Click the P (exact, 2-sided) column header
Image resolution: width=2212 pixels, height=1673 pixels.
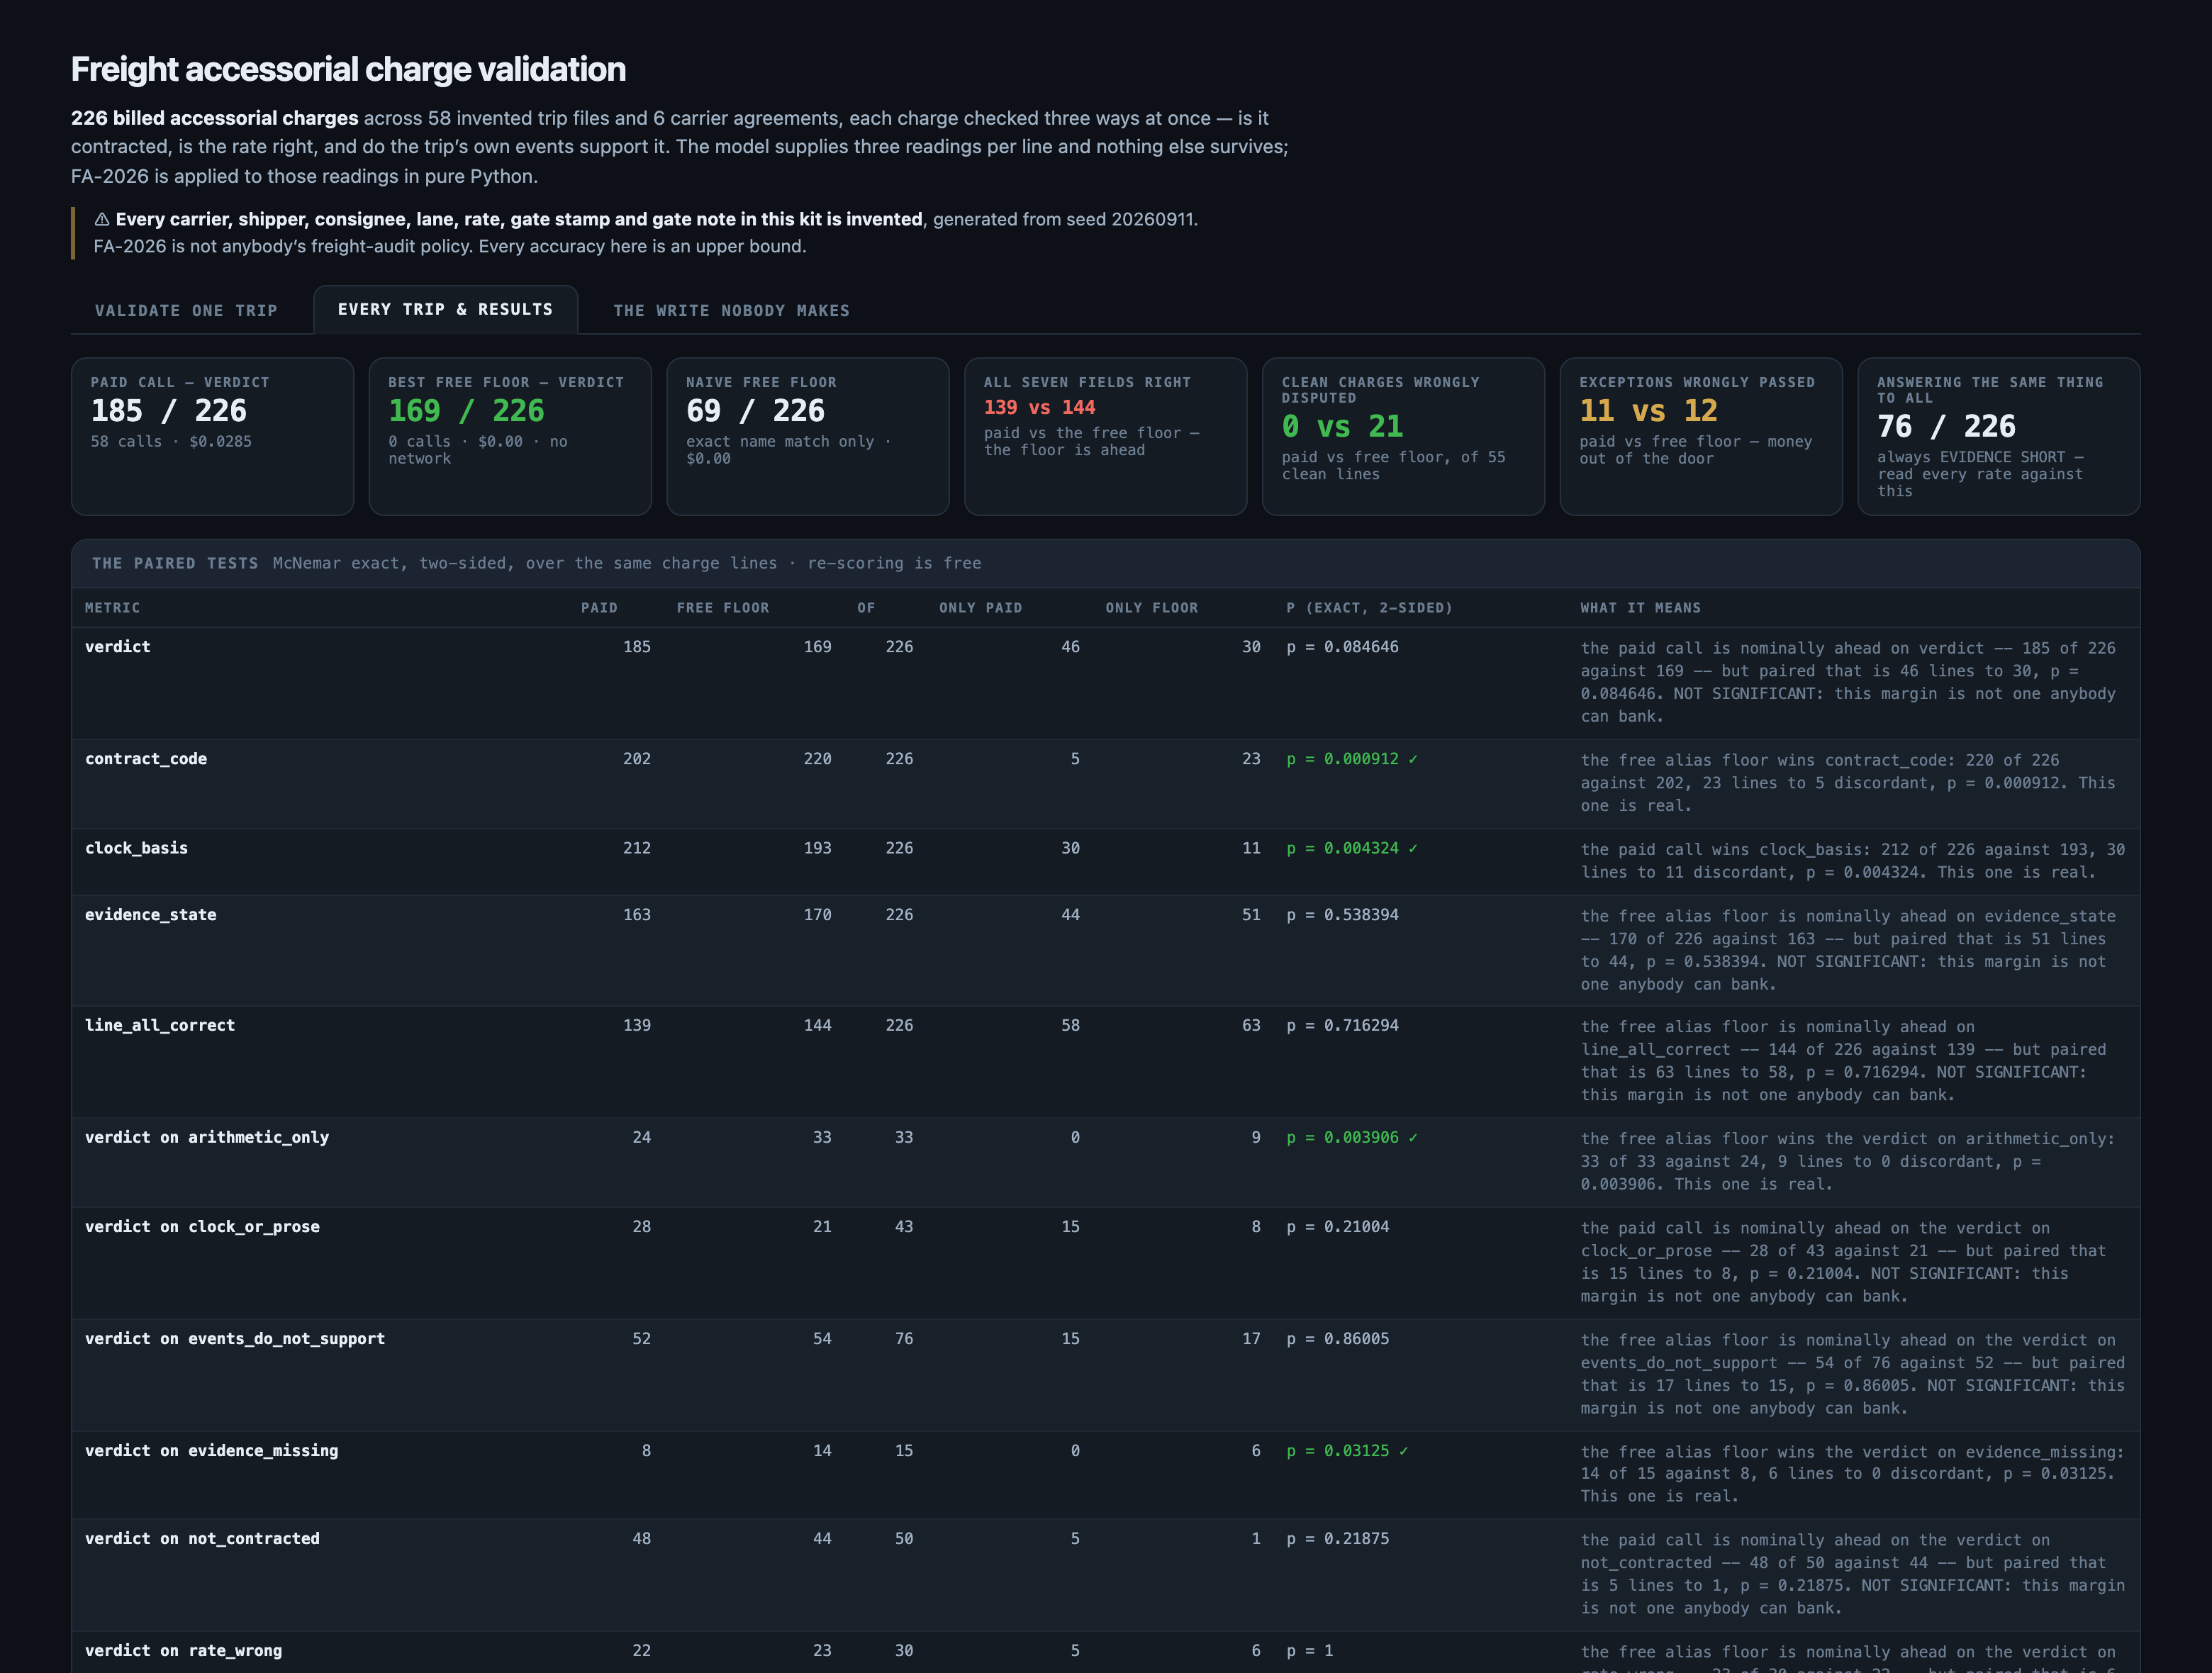(x=1369, y=608)
